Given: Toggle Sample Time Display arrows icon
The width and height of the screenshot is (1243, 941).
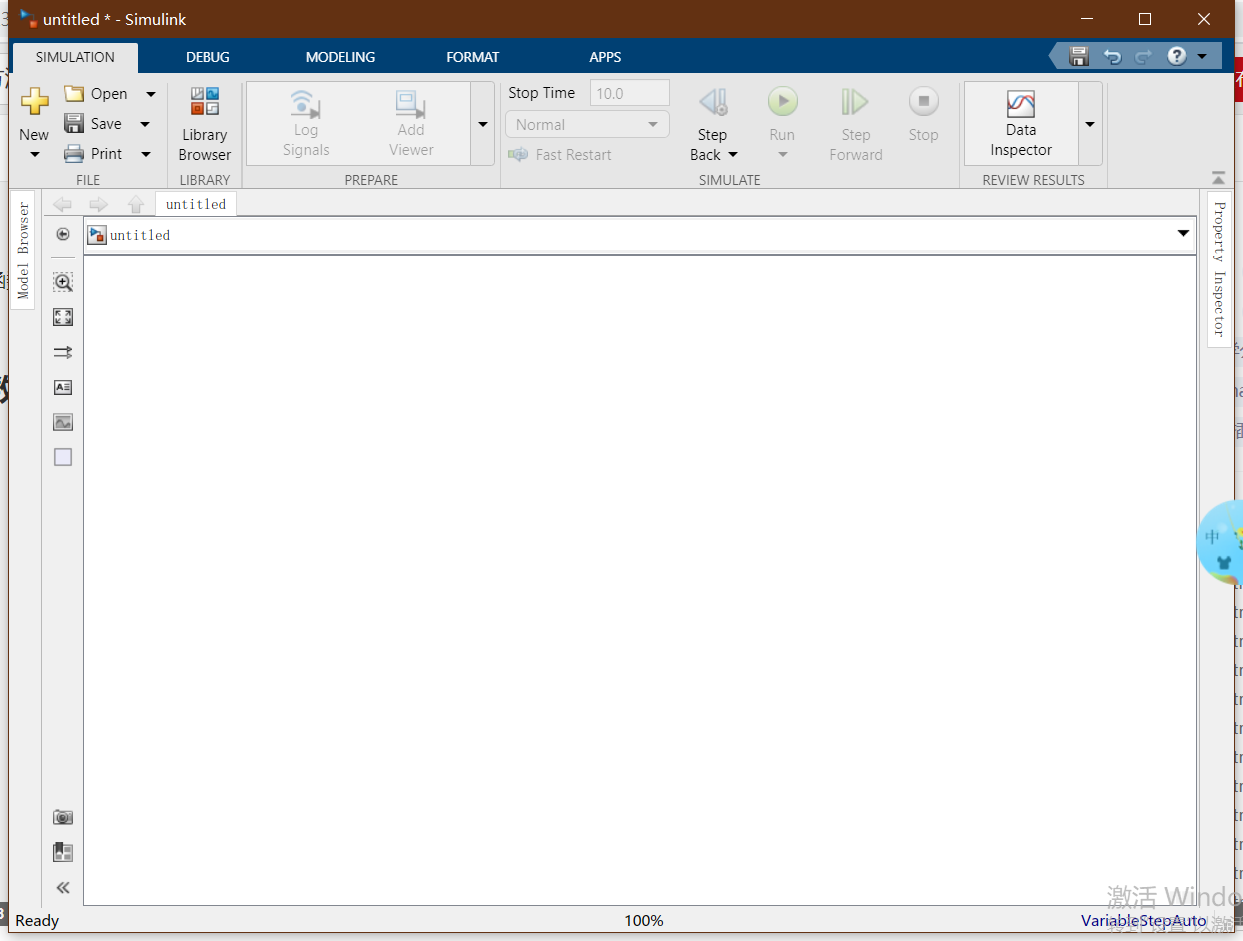Looking at the screenshot, I should [63, 352].
